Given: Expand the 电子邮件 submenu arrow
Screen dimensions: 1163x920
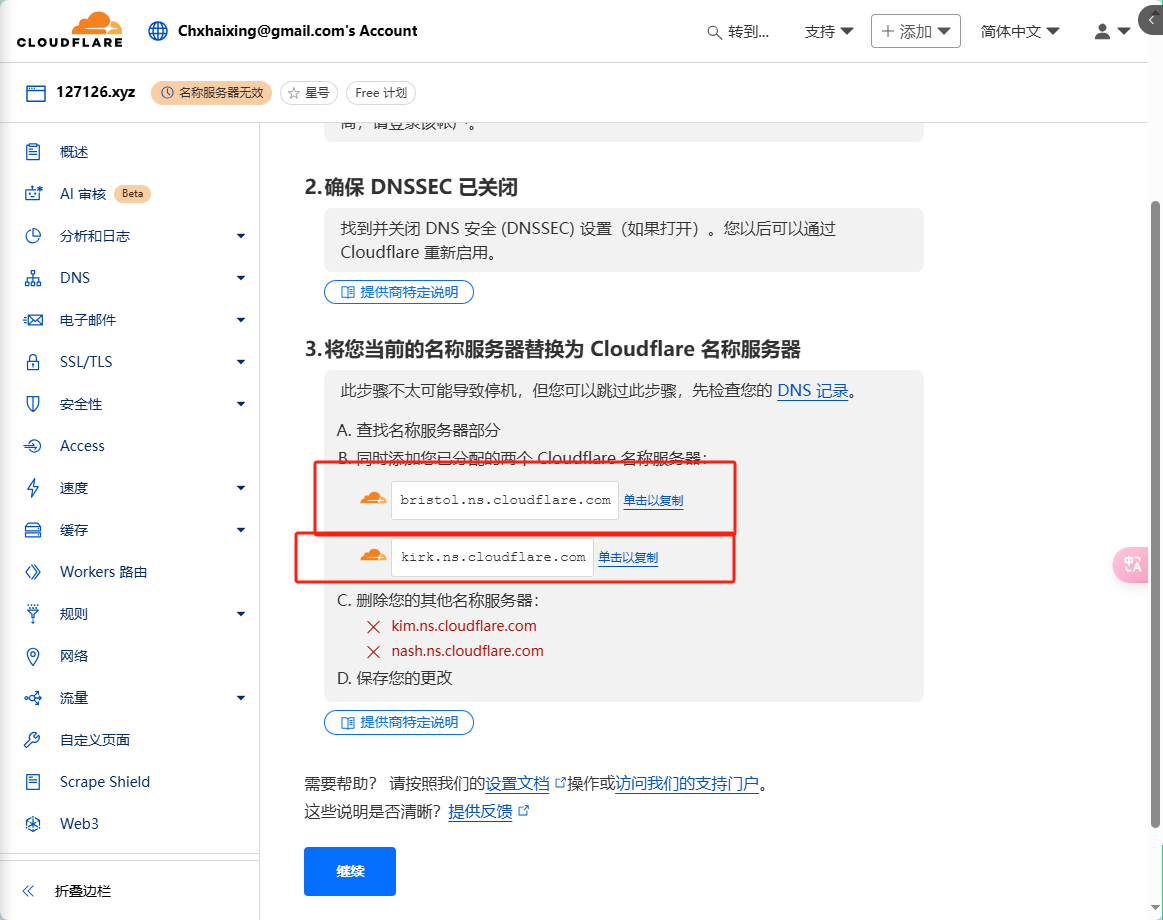Looking at the screenshot, I should click(240, 320).
